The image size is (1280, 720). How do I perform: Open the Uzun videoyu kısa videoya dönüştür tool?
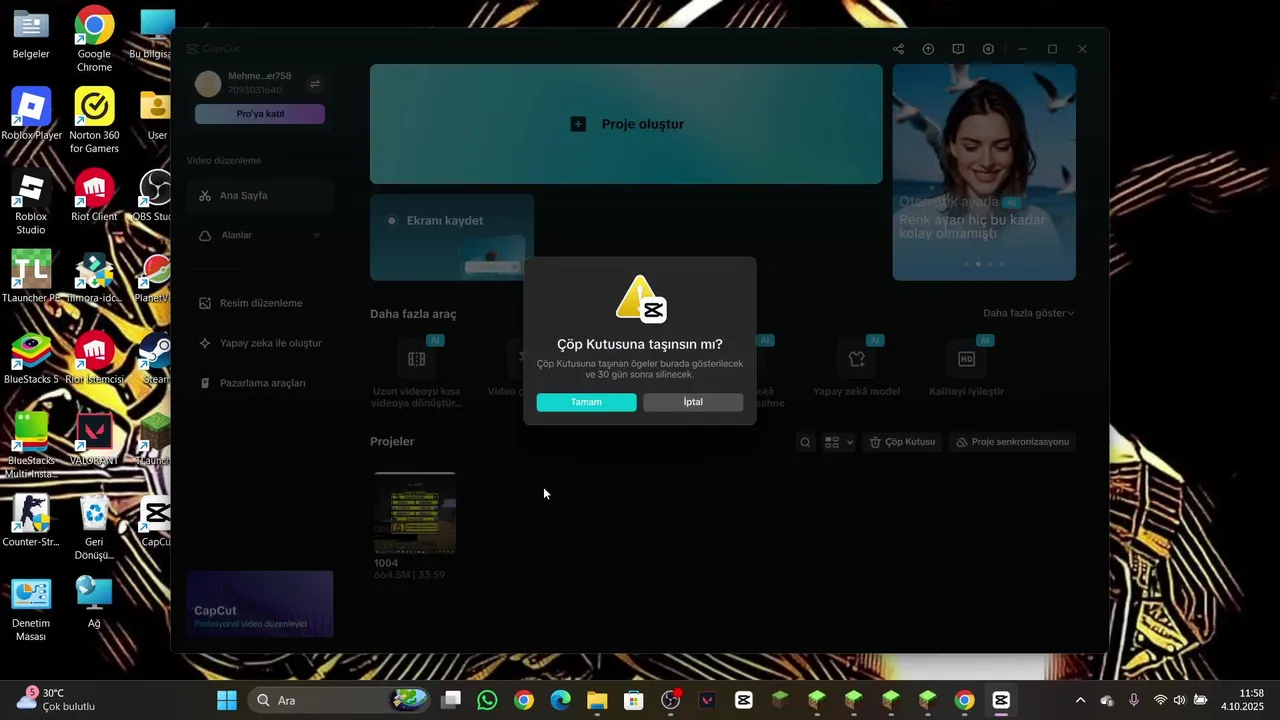[x=416, y=373]
